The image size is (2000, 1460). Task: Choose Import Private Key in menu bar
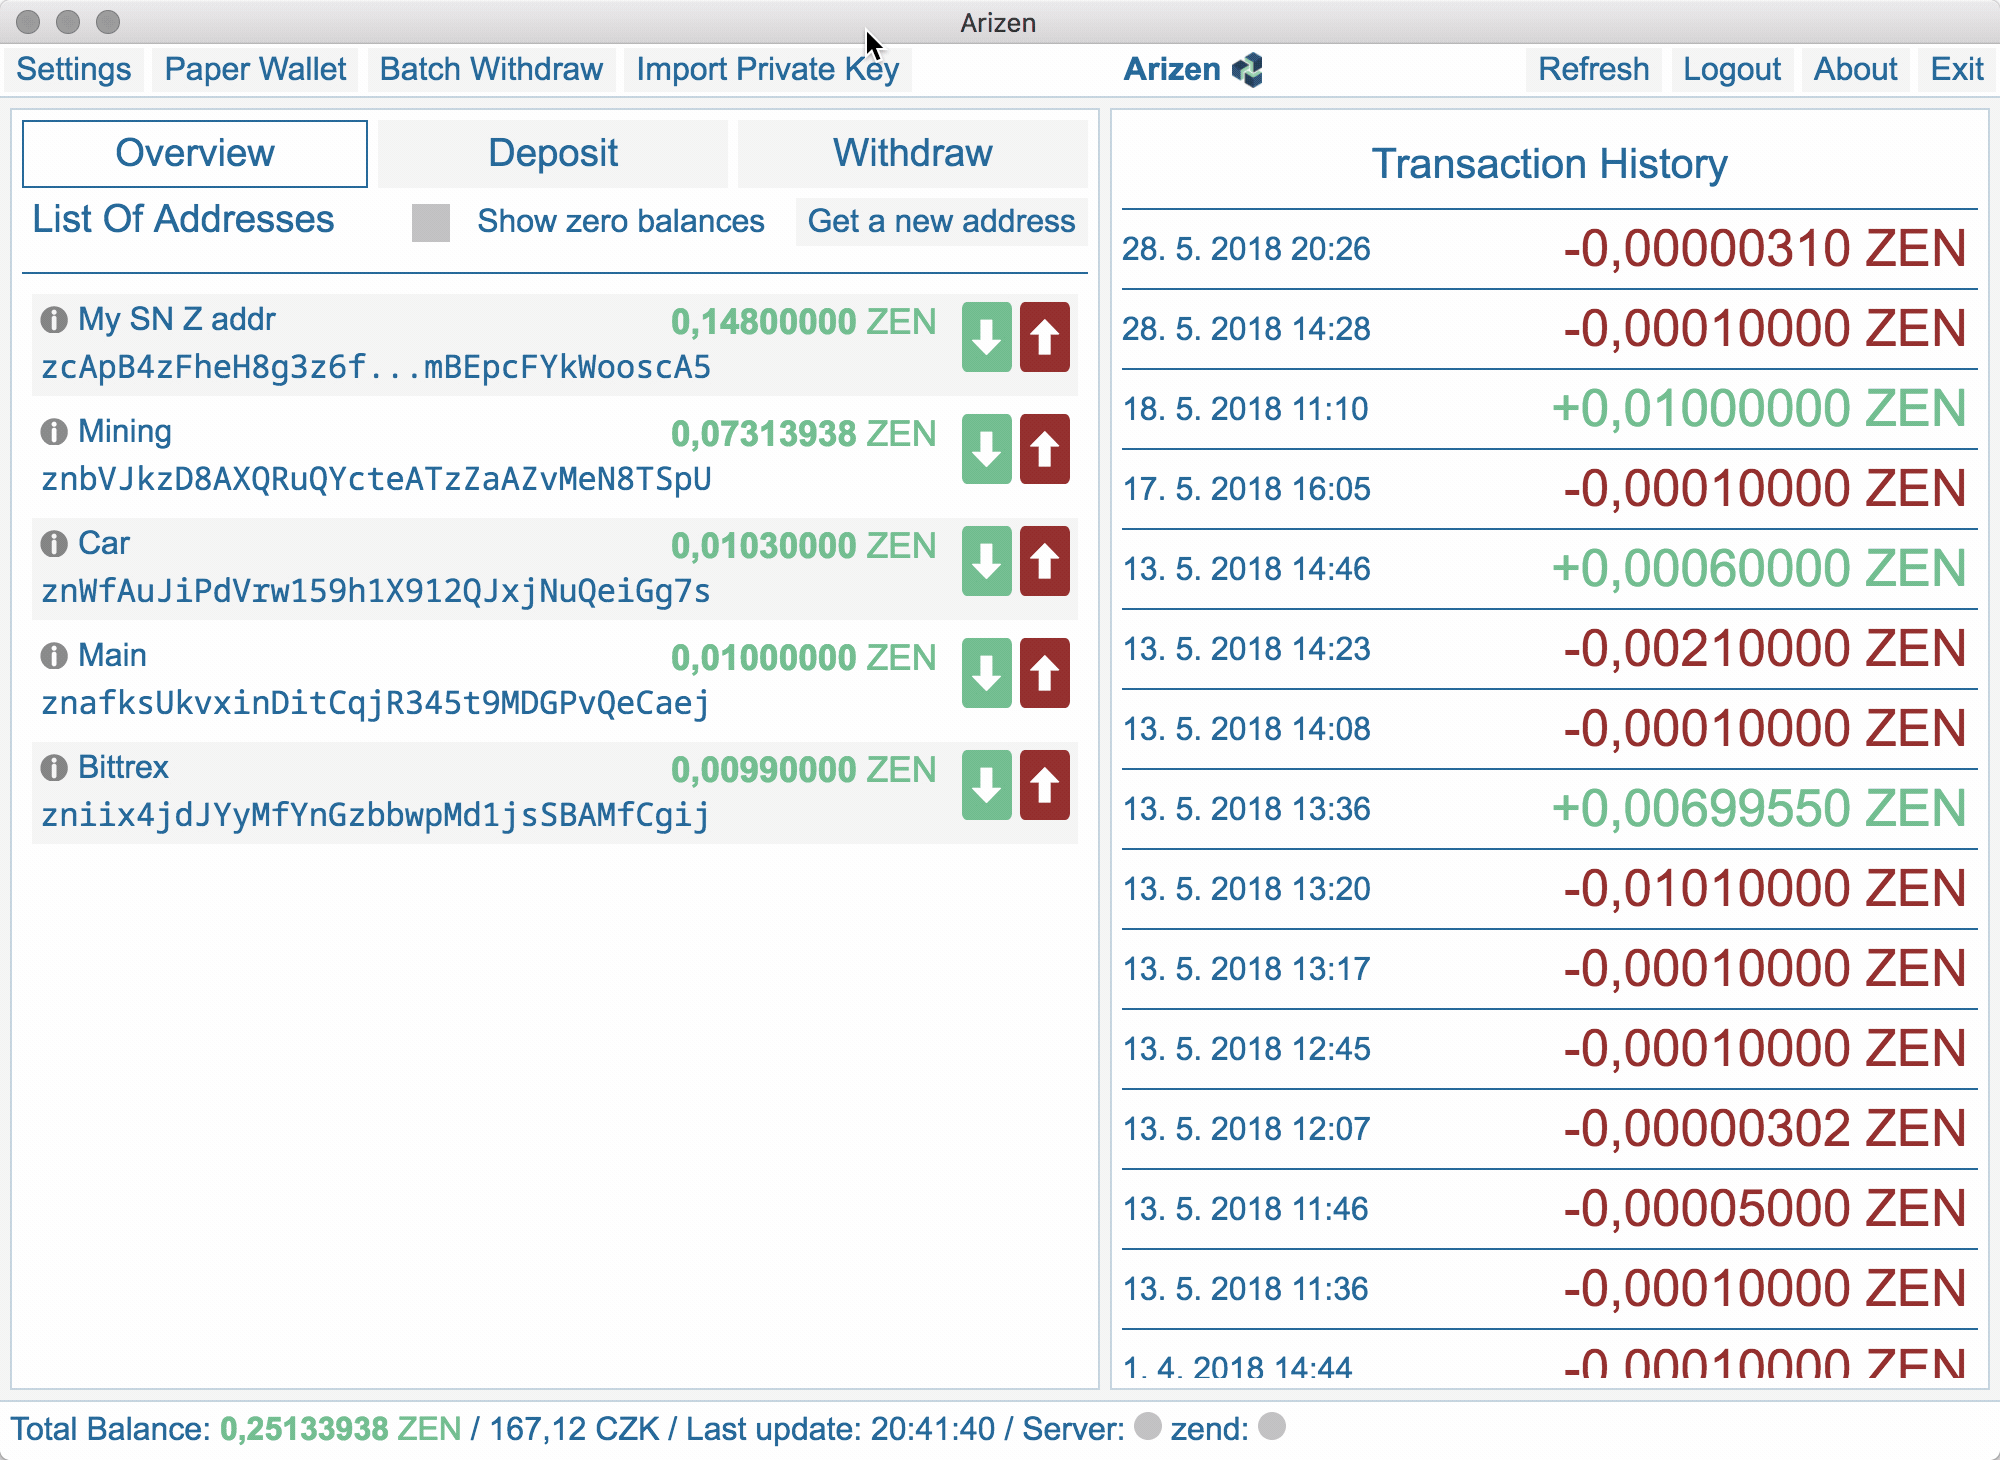coord(768,69)
